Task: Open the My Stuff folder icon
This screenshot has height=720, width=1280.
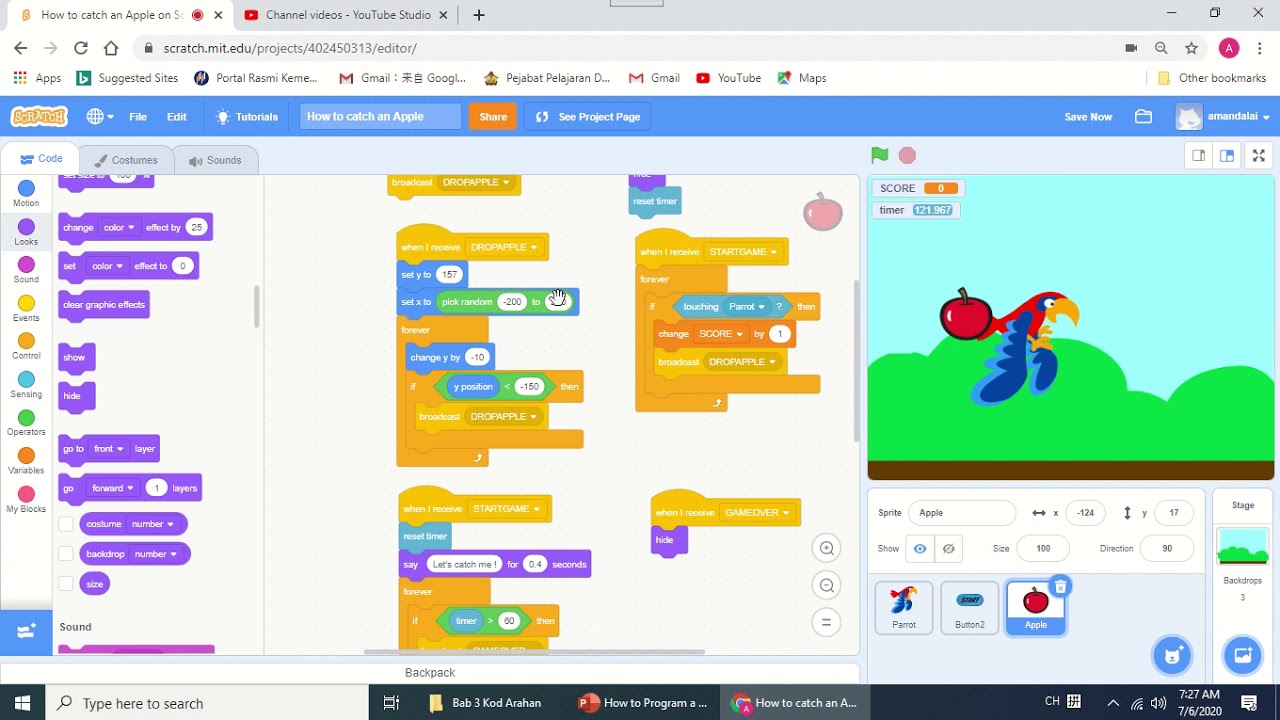Action: tap(1144, 117)
